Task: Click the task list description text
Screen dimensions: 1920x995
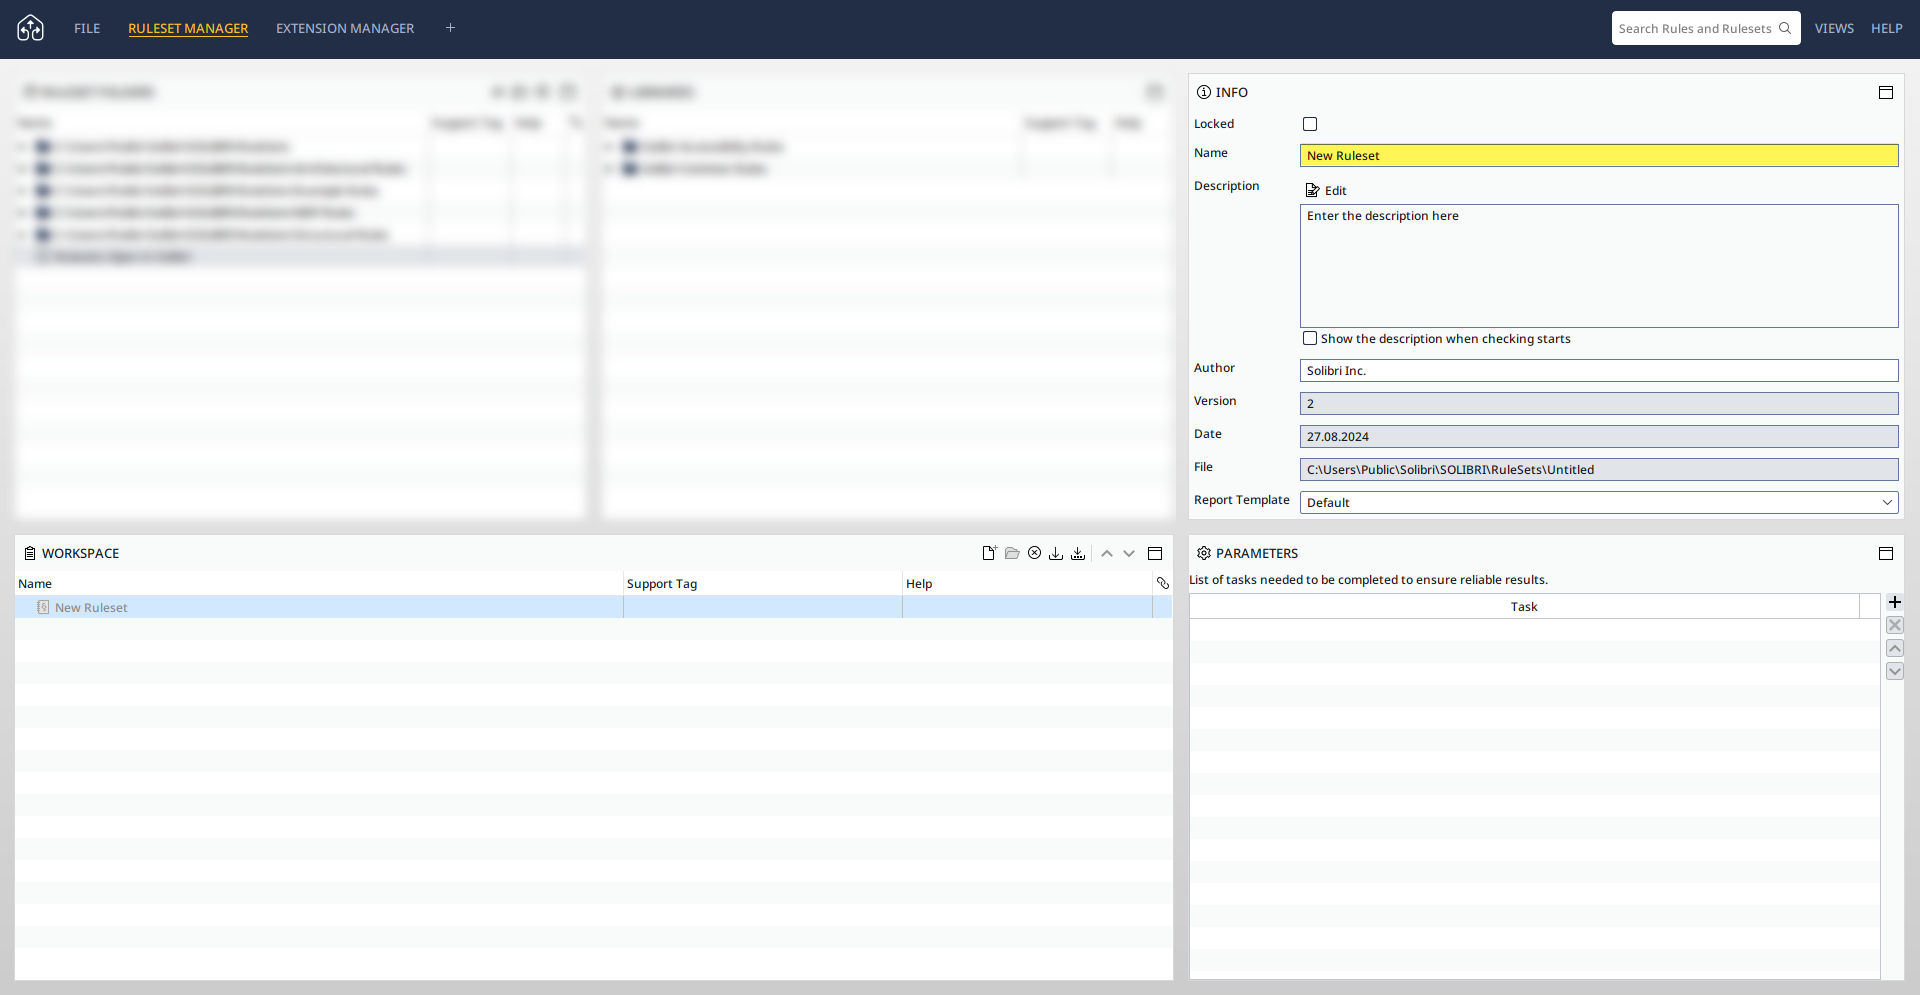Action: point(1368,580)
